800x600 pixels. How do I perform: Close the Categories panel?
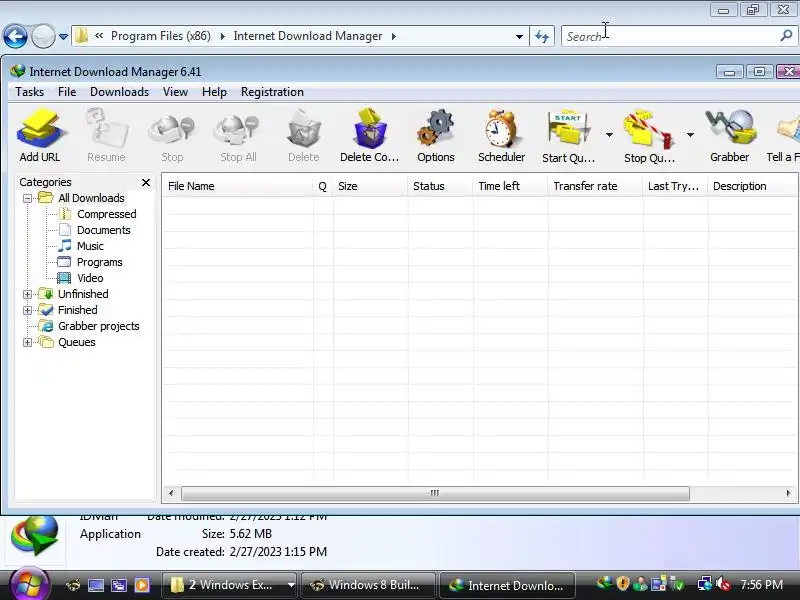click(x=146, y=182)
